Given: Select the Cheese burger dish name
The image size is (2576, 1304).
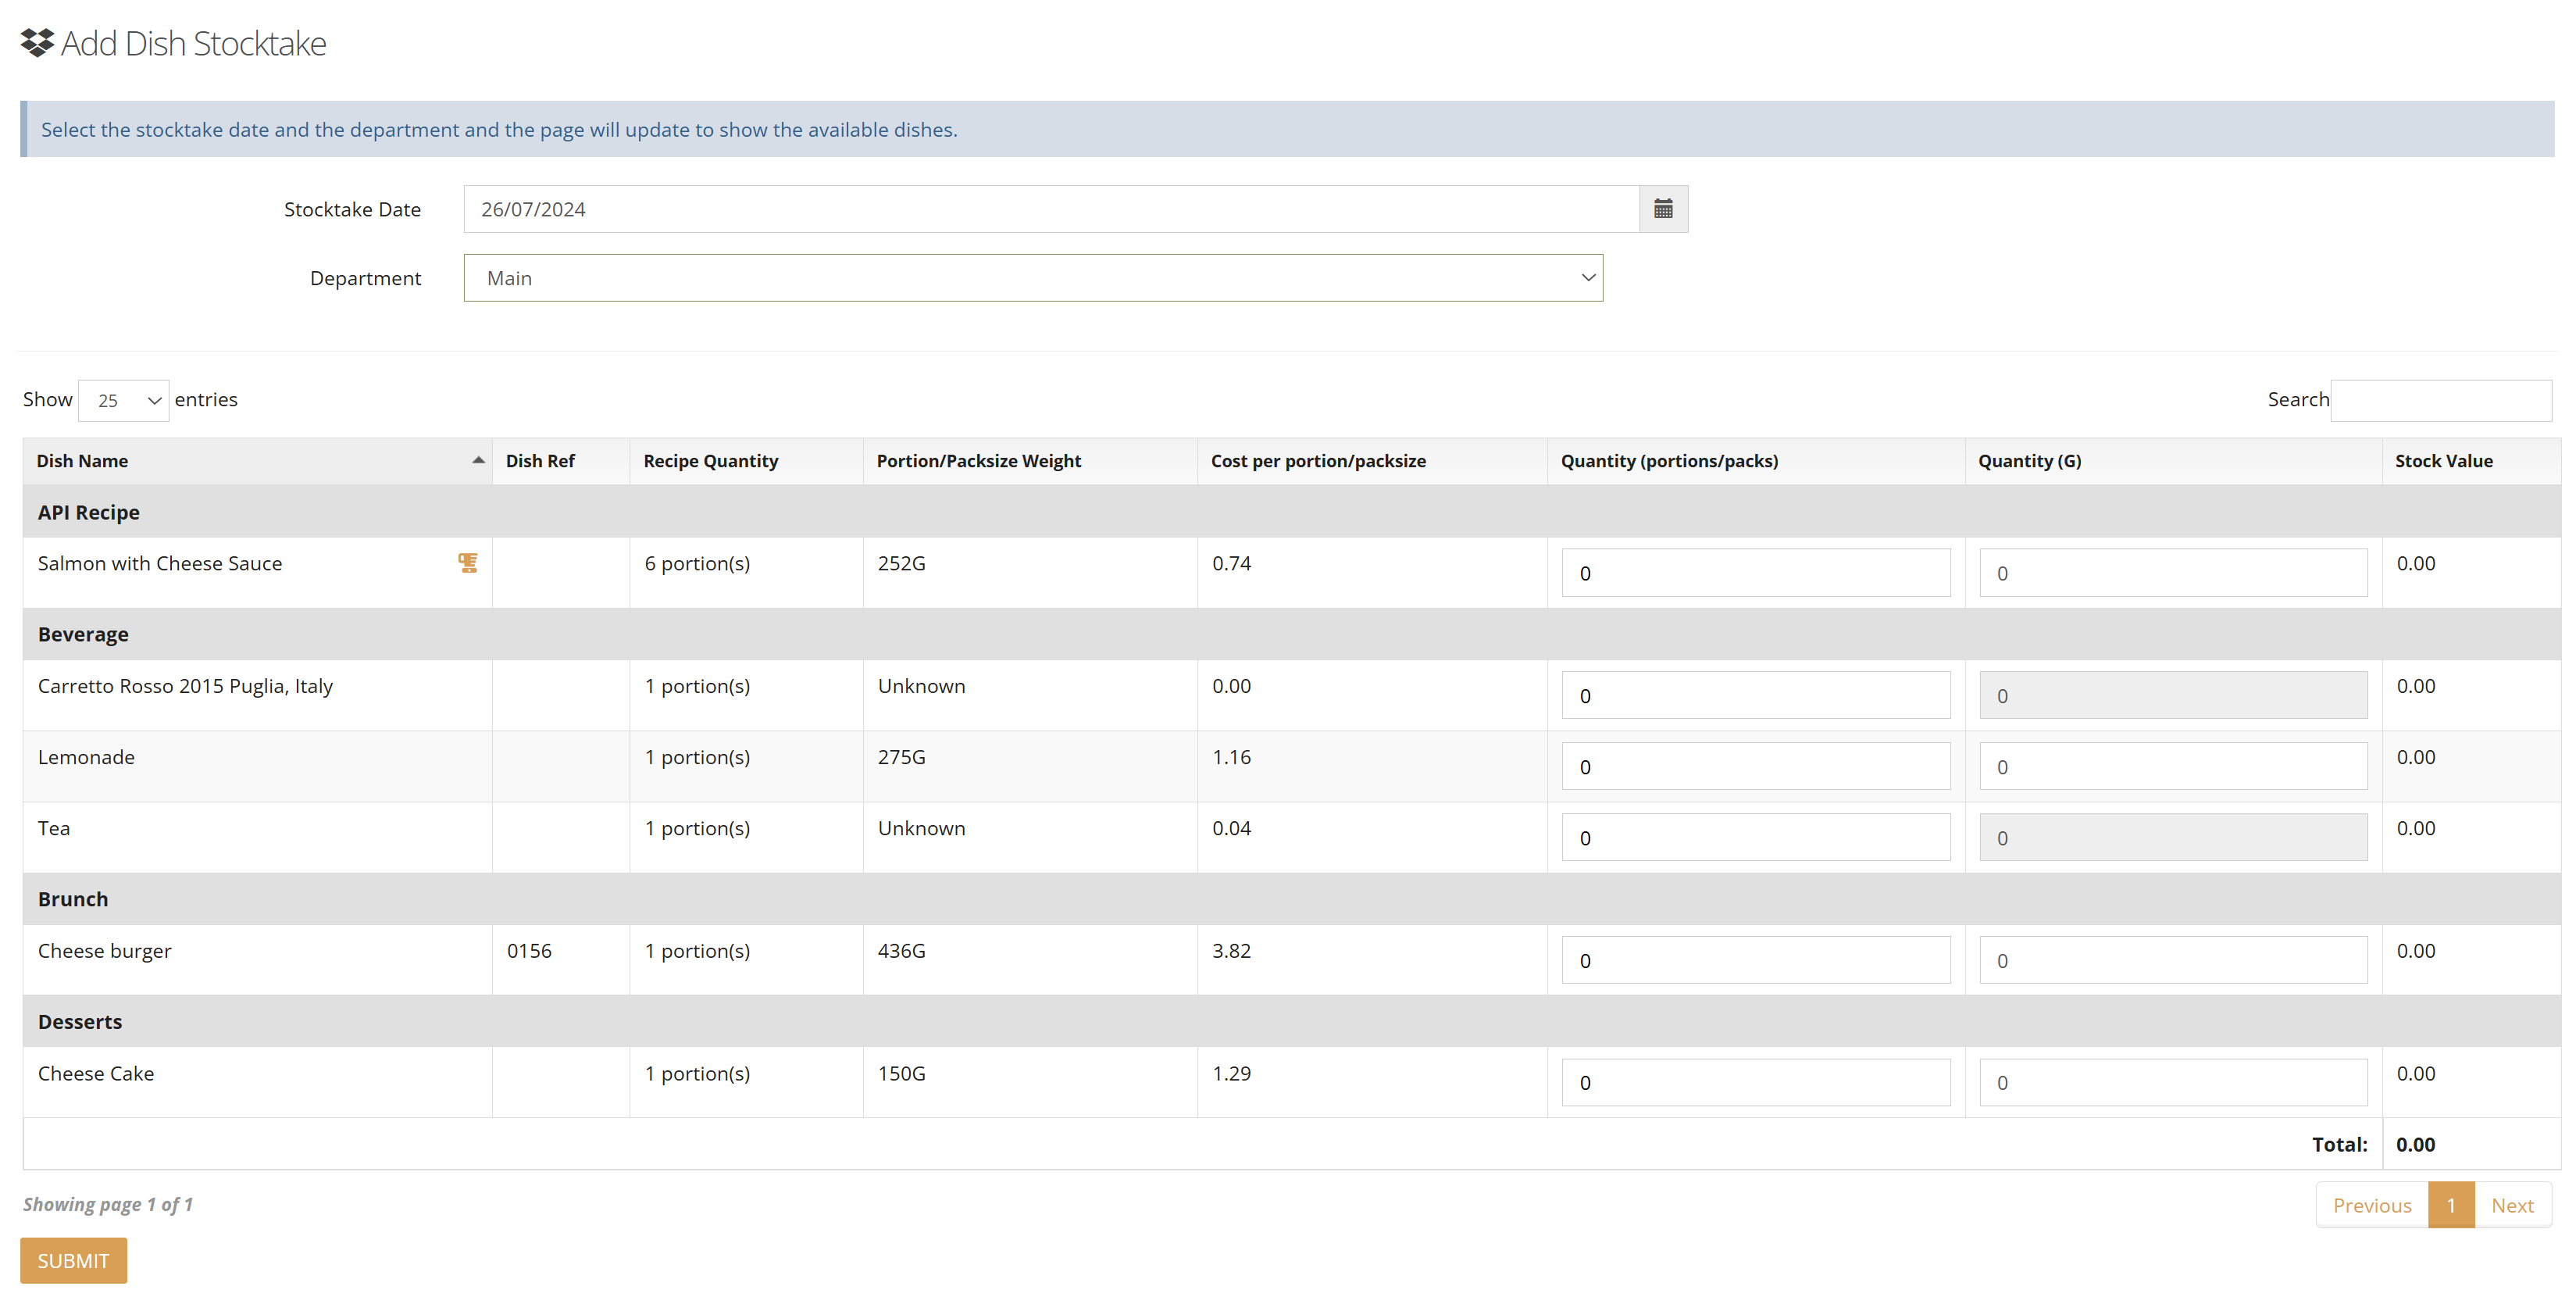Looking at the screenshot, I should pos(104,951).
